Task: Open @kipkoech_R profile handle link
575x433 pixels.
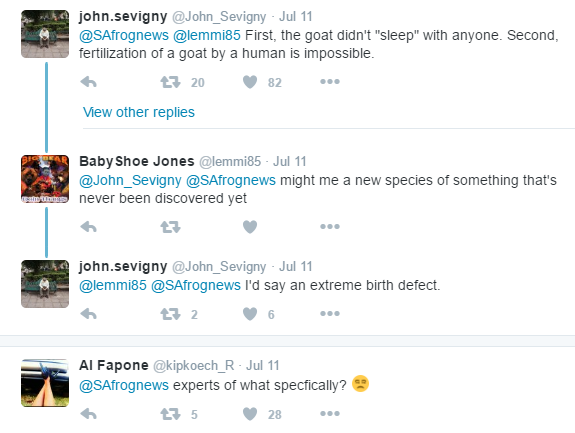Action: click(x=193, y=366)
